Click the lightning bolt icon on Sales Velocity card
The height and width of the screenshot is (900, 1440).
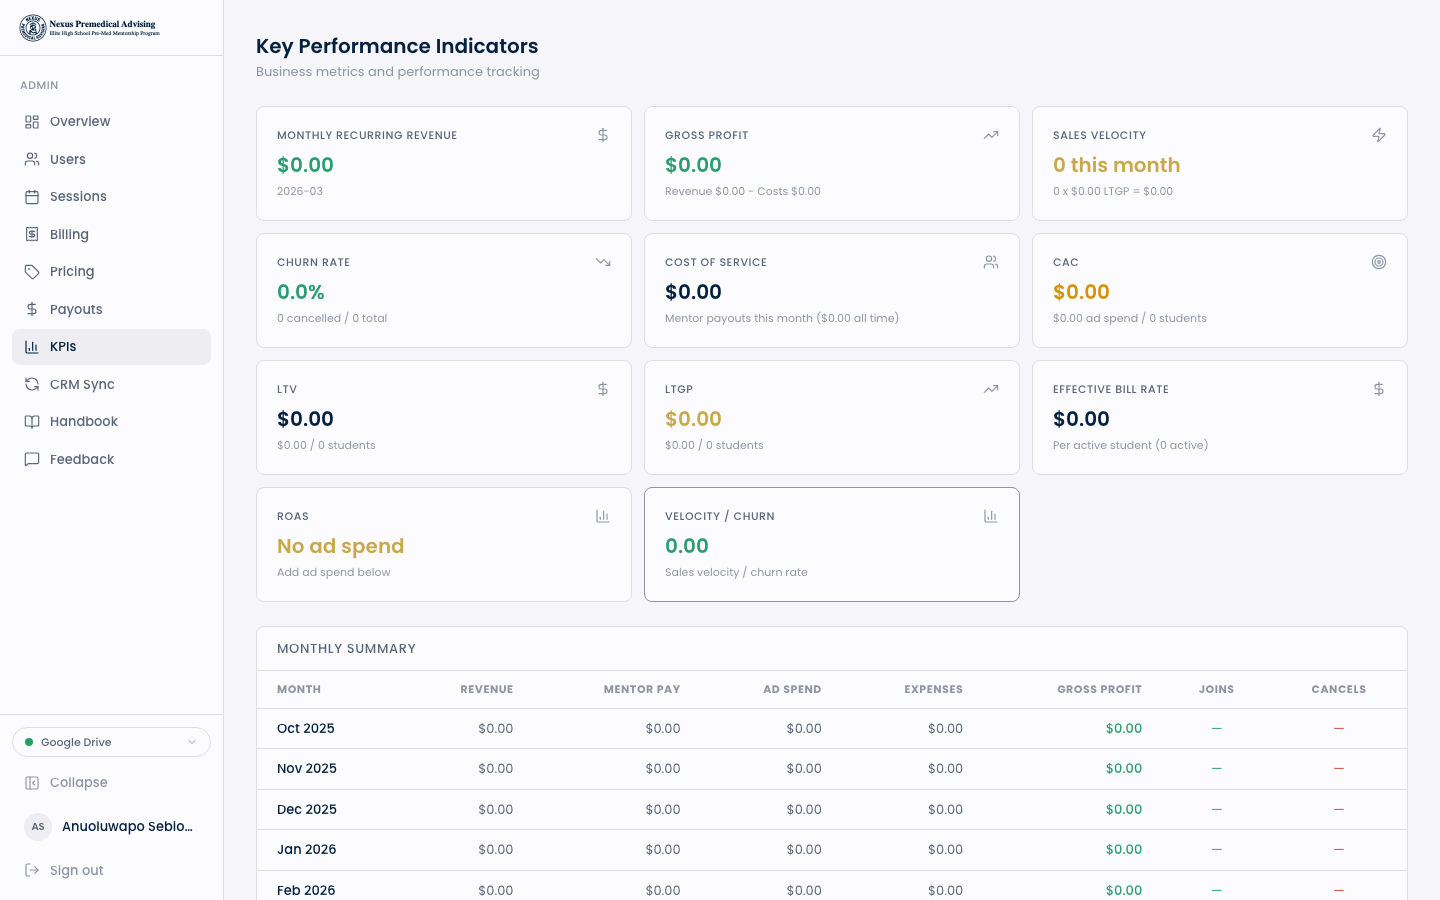coord(1379,135)
